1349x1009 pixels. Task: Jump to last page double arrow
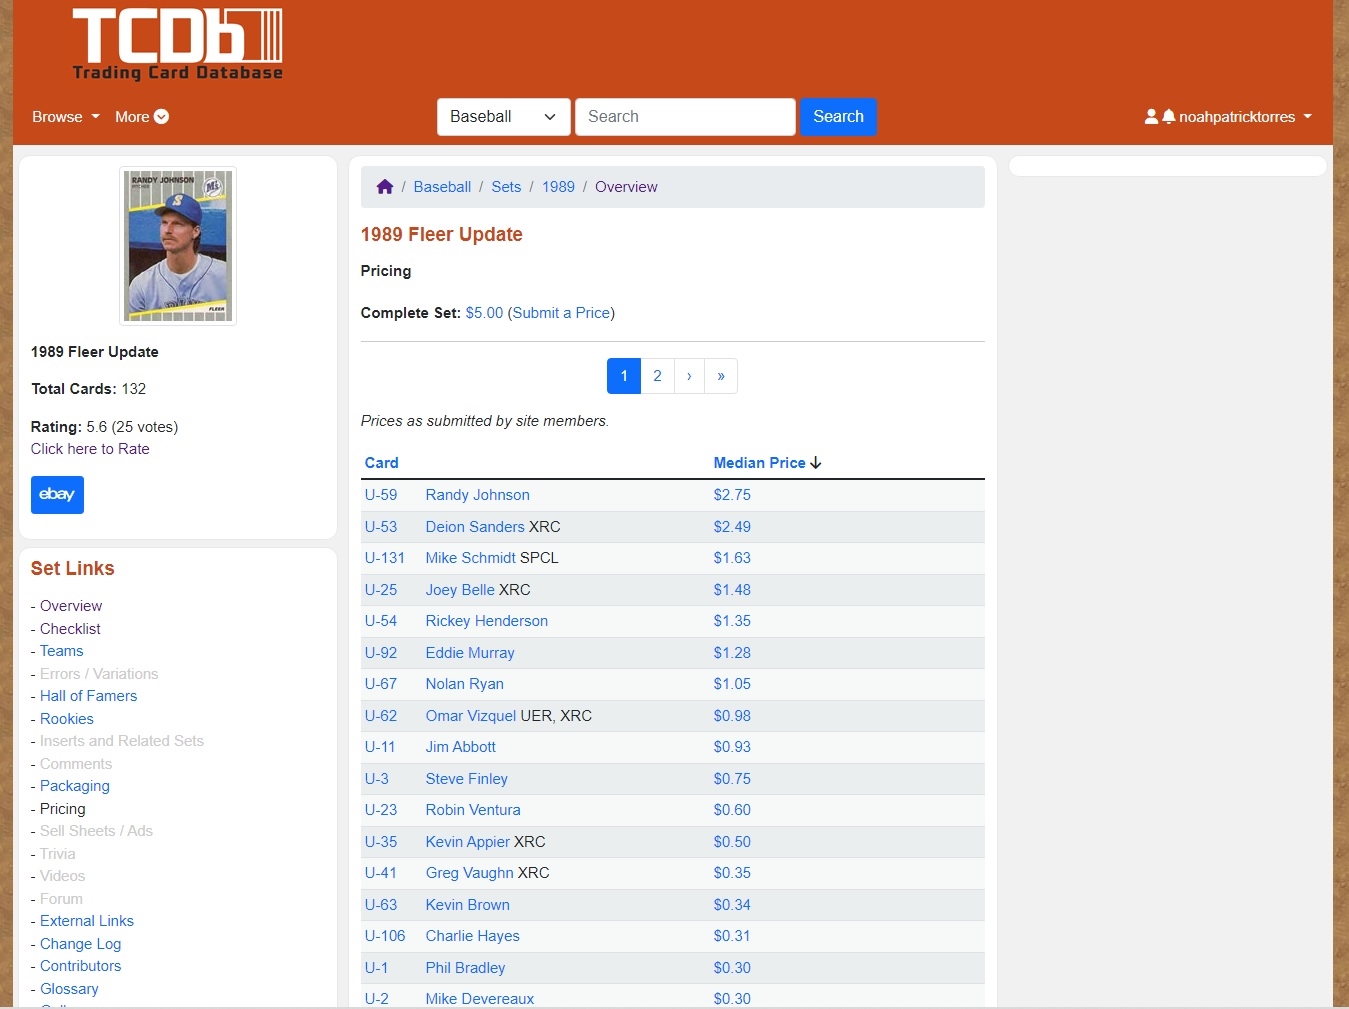[x=721, y=376]
